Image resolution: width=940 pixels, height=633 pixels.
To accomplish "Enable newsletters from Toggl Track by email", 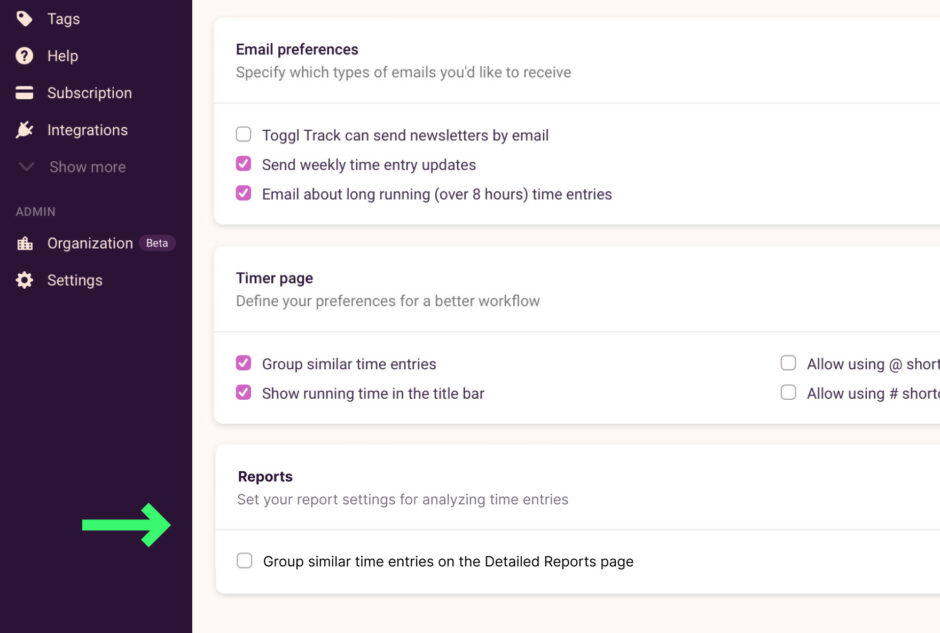I will click(x=243, y=134).
